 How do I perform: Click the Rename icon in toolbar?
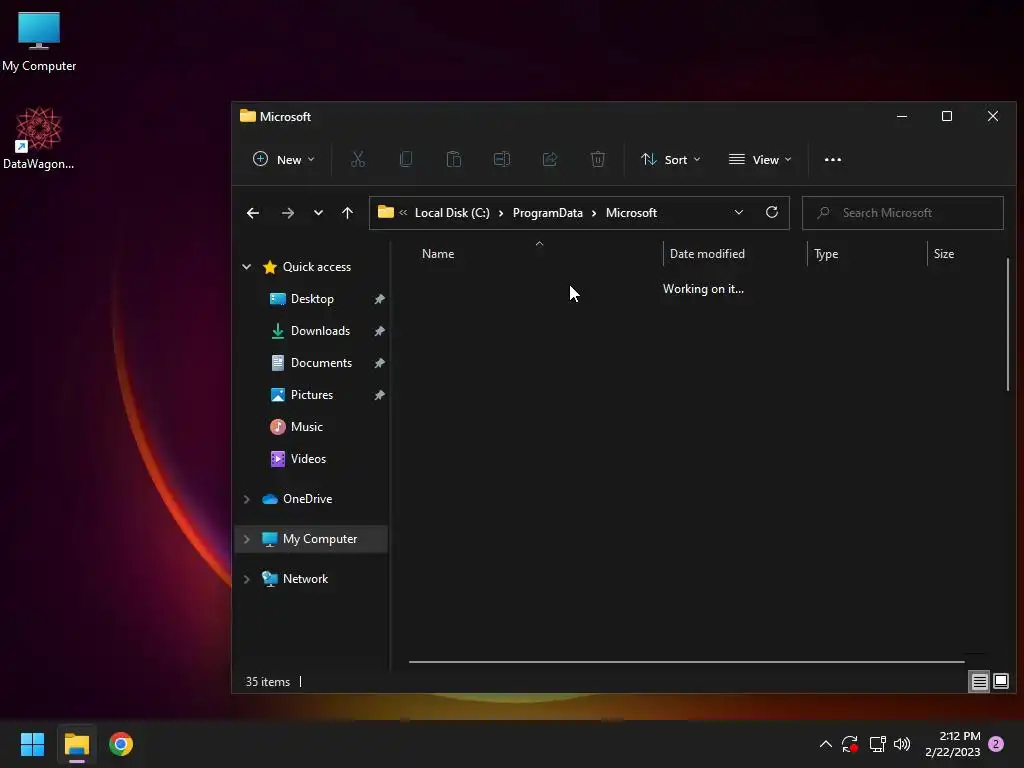(502, 159)
